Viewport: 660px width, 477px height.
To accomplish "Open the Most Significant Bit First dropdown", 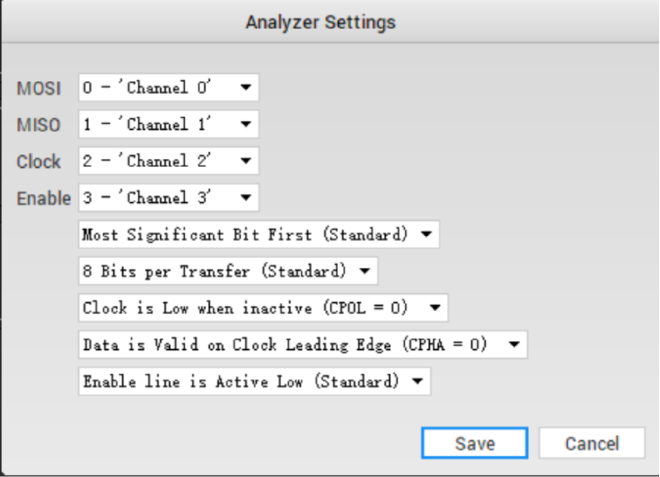I will coord(258,235).
